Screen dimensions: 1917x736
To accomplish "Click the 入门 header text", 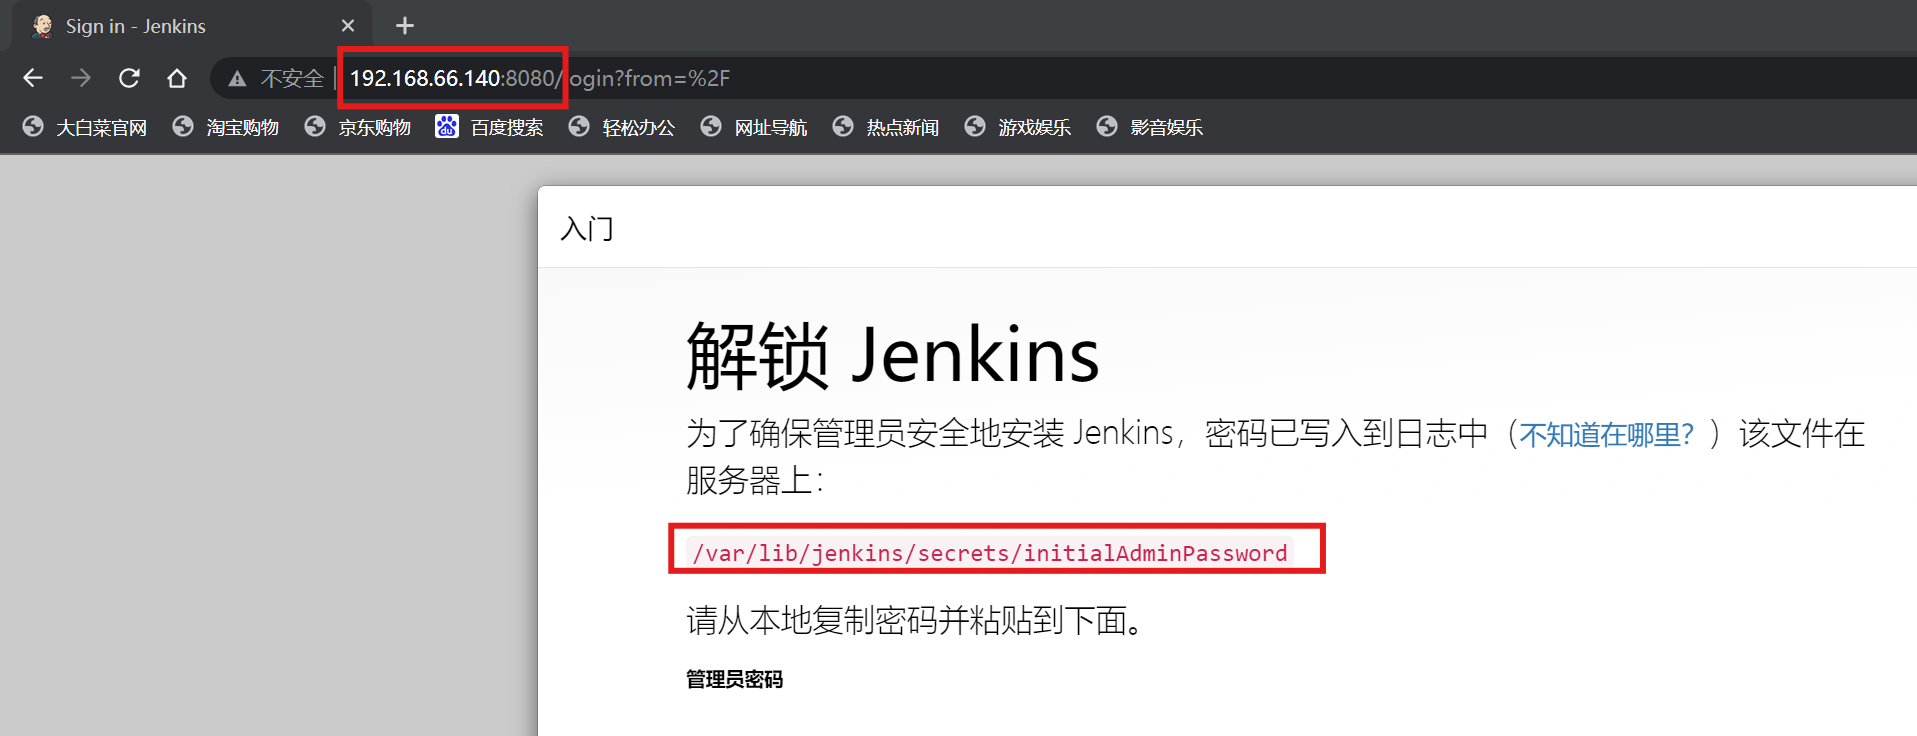I will [x=587, y=229].
